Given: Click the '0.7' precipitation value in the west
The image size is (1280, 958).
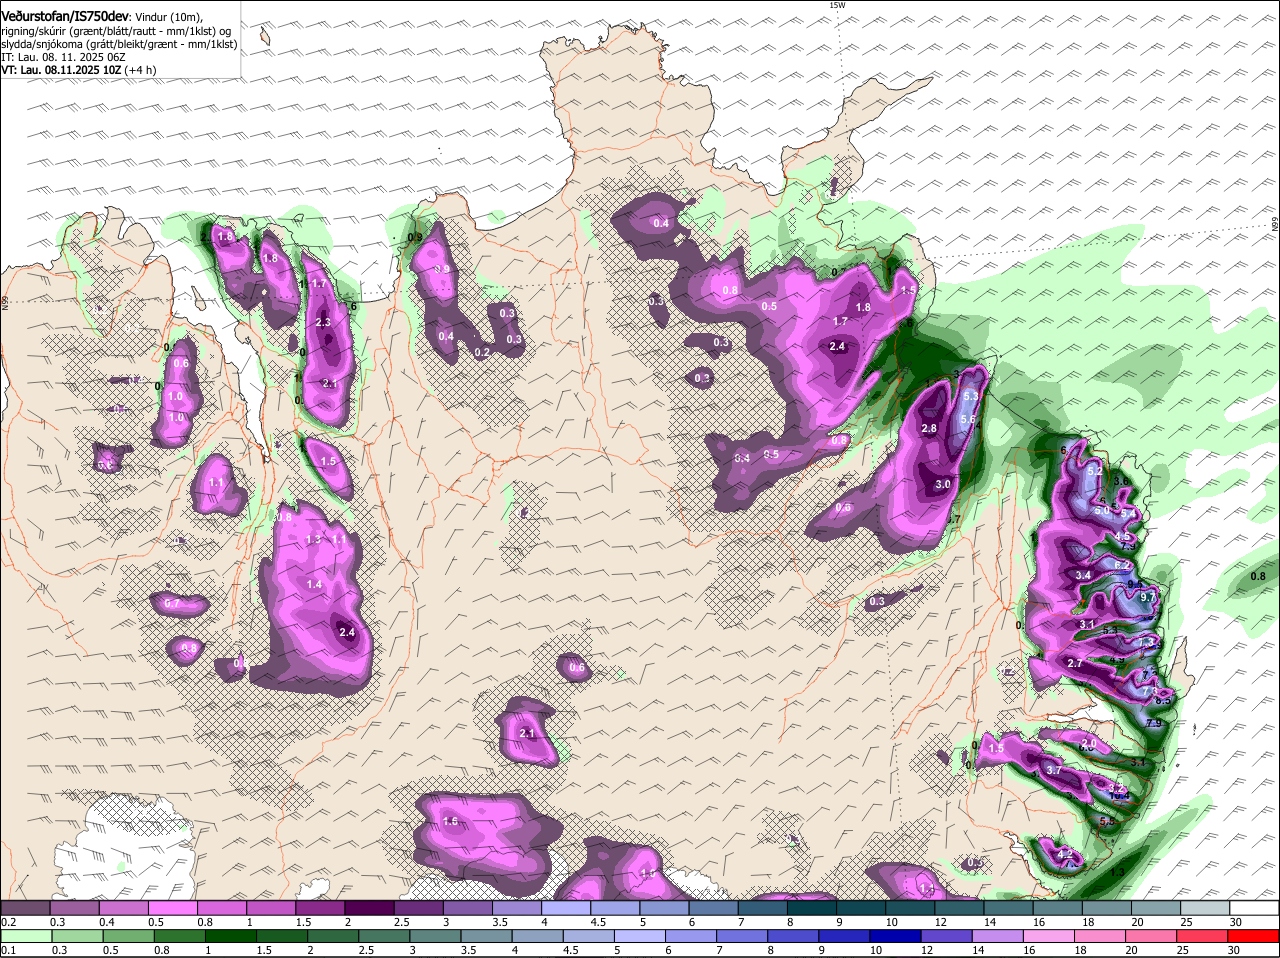Looking at the screenshot, I should point(172,603).
